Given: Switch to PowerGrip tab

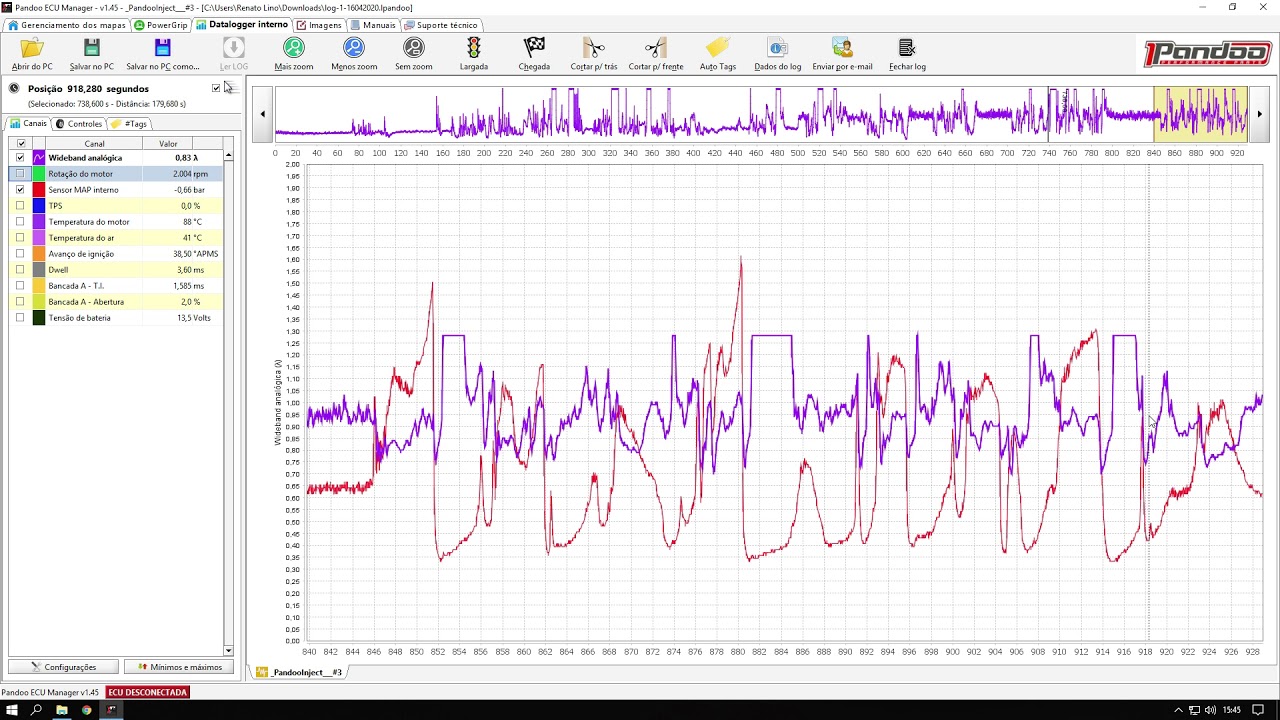Looking at the screenshot, I should 161,25.
